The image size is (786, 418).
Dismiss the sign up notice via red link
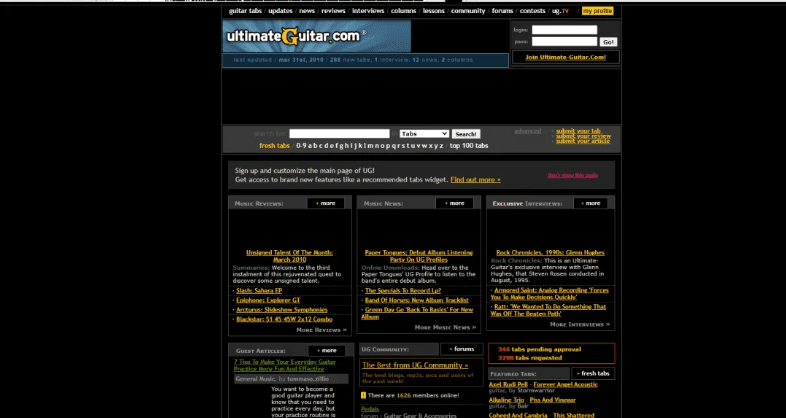(572, 175)
